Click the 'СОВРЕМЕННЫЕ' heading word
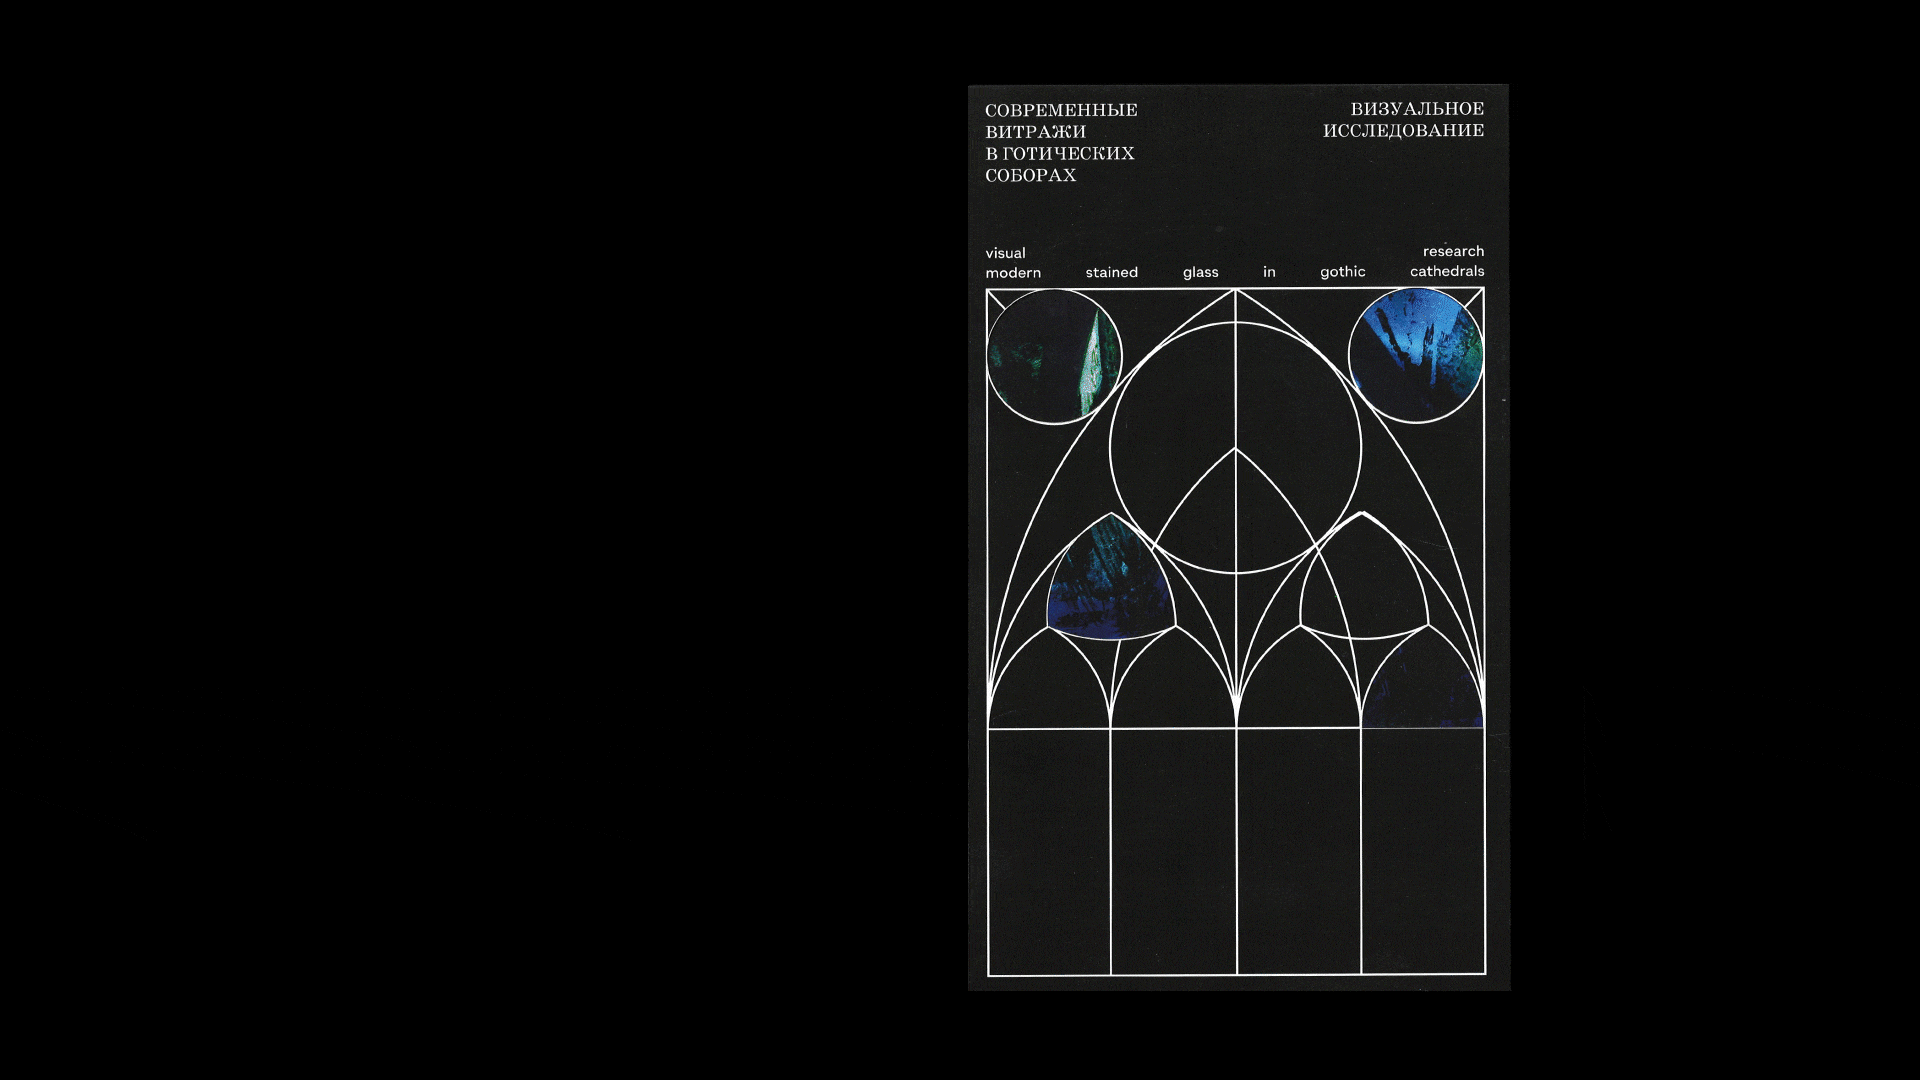The image size is (1920, 1080). tap(1061, 110)
